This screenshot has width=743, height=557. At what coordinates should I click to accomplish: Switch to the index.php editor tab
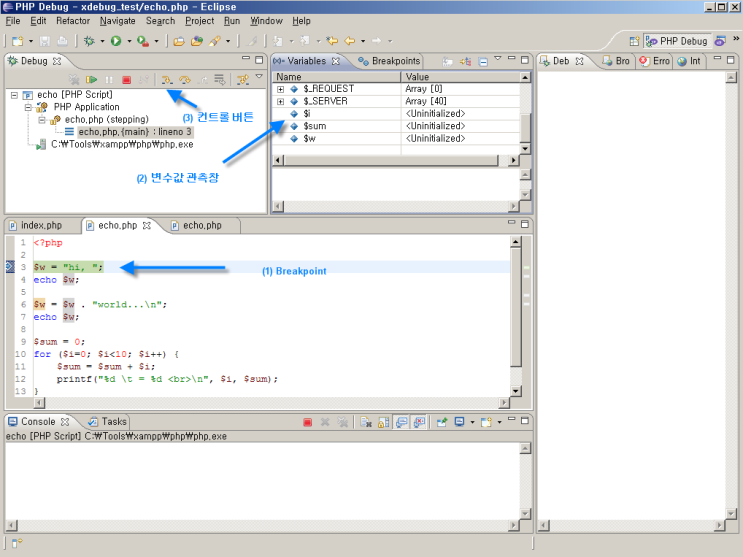pos(41,226)
